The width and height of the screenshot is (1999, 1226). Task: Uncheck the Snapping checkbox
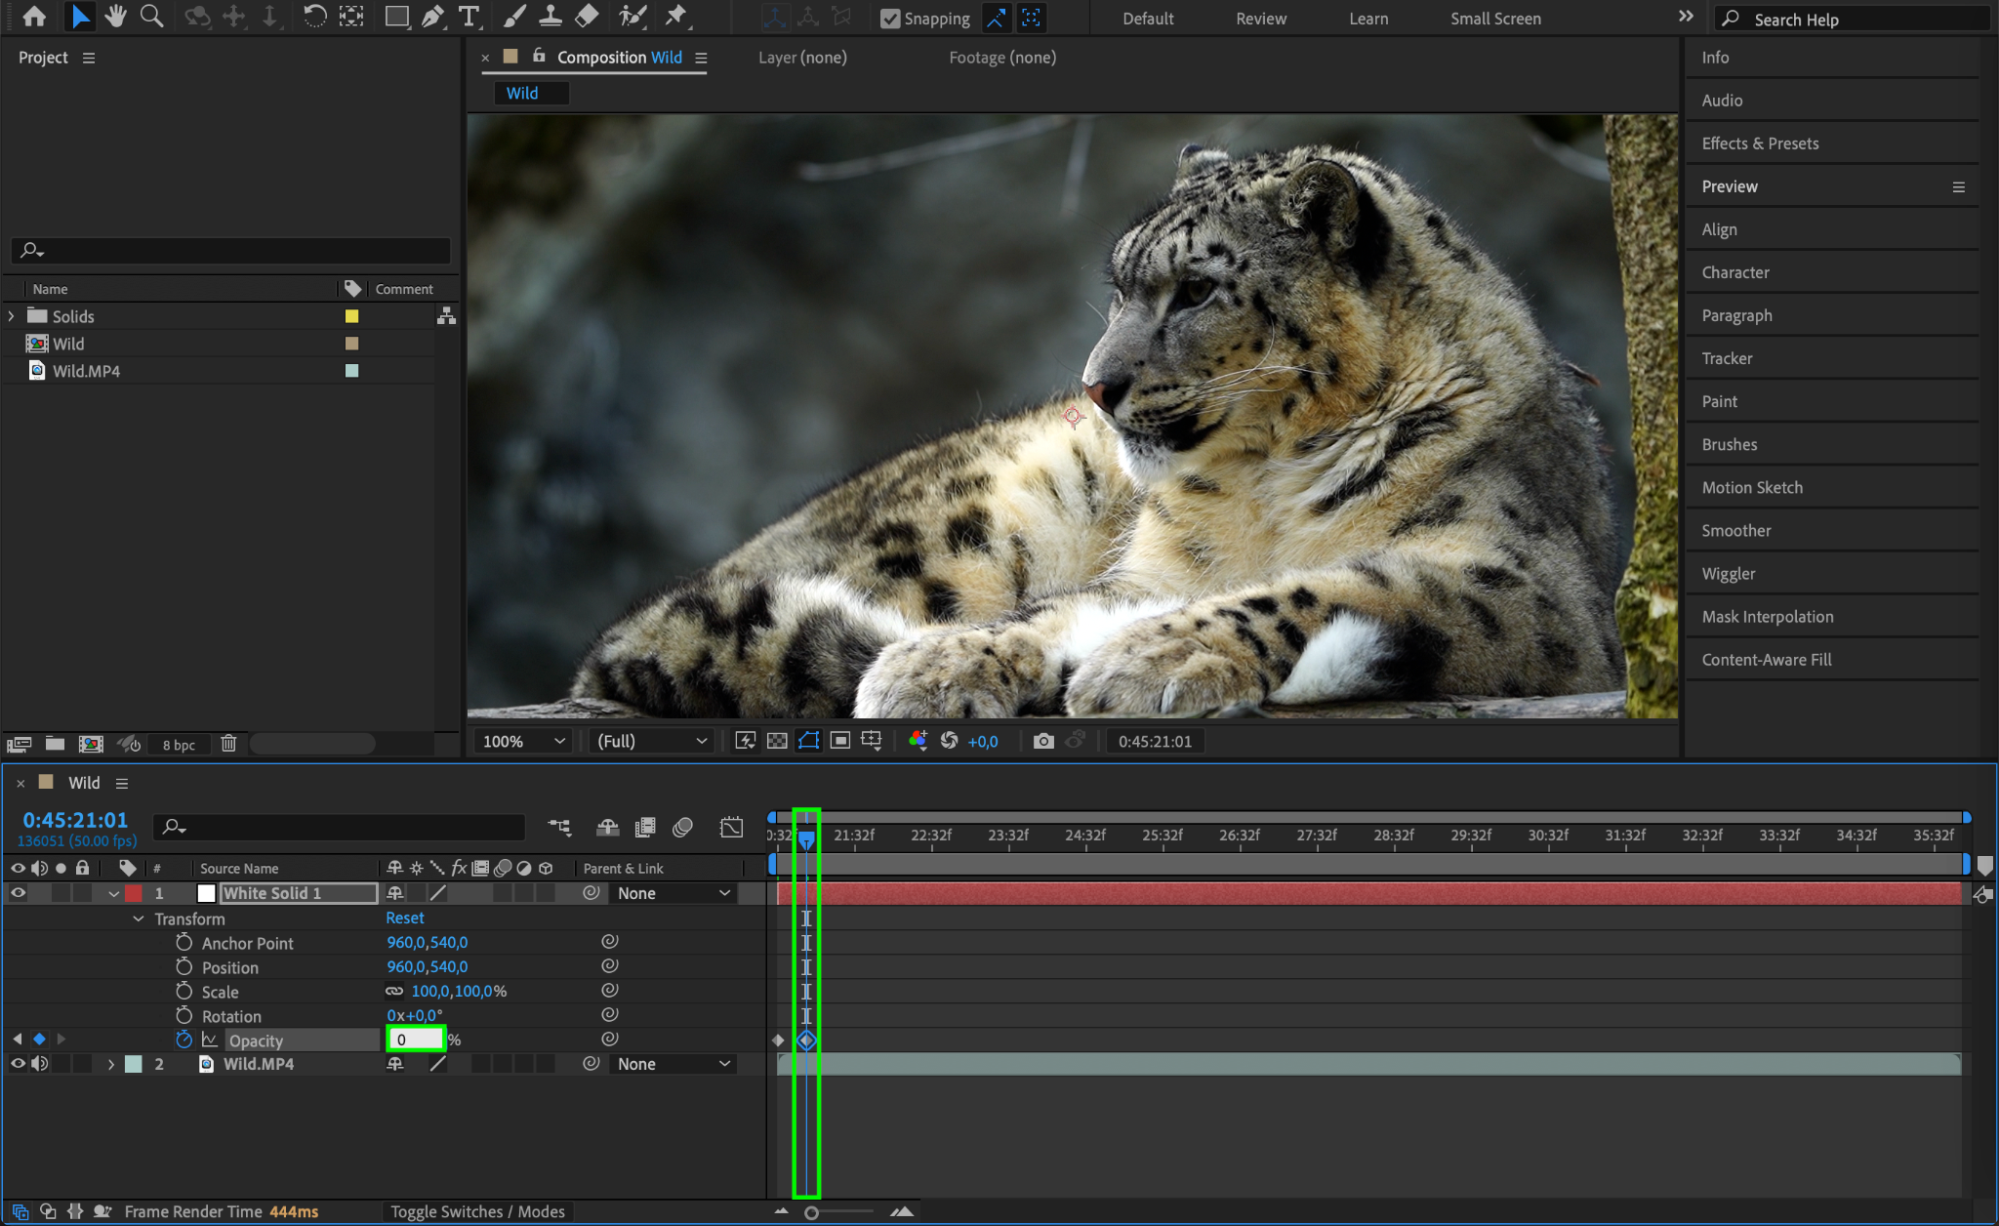coord(889,18)
